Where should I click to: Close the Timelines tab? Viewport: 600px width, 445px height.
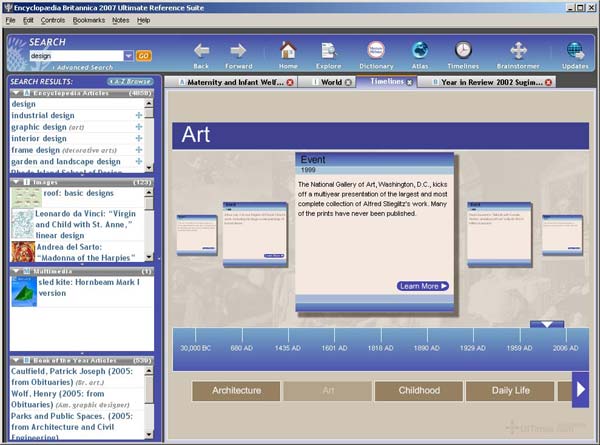[x=409, y=82]
